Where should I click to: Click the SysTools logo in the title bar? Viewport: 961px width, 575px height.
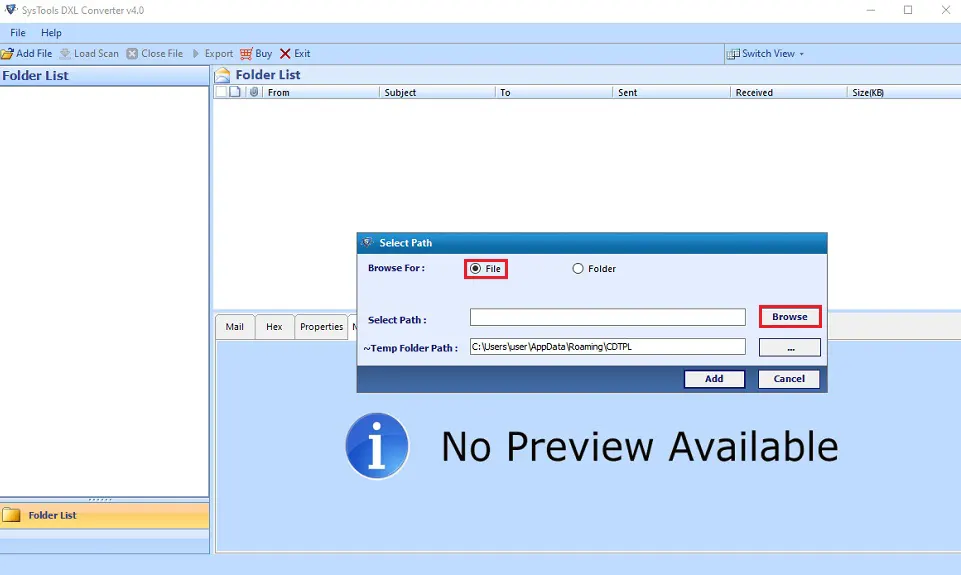10,10
